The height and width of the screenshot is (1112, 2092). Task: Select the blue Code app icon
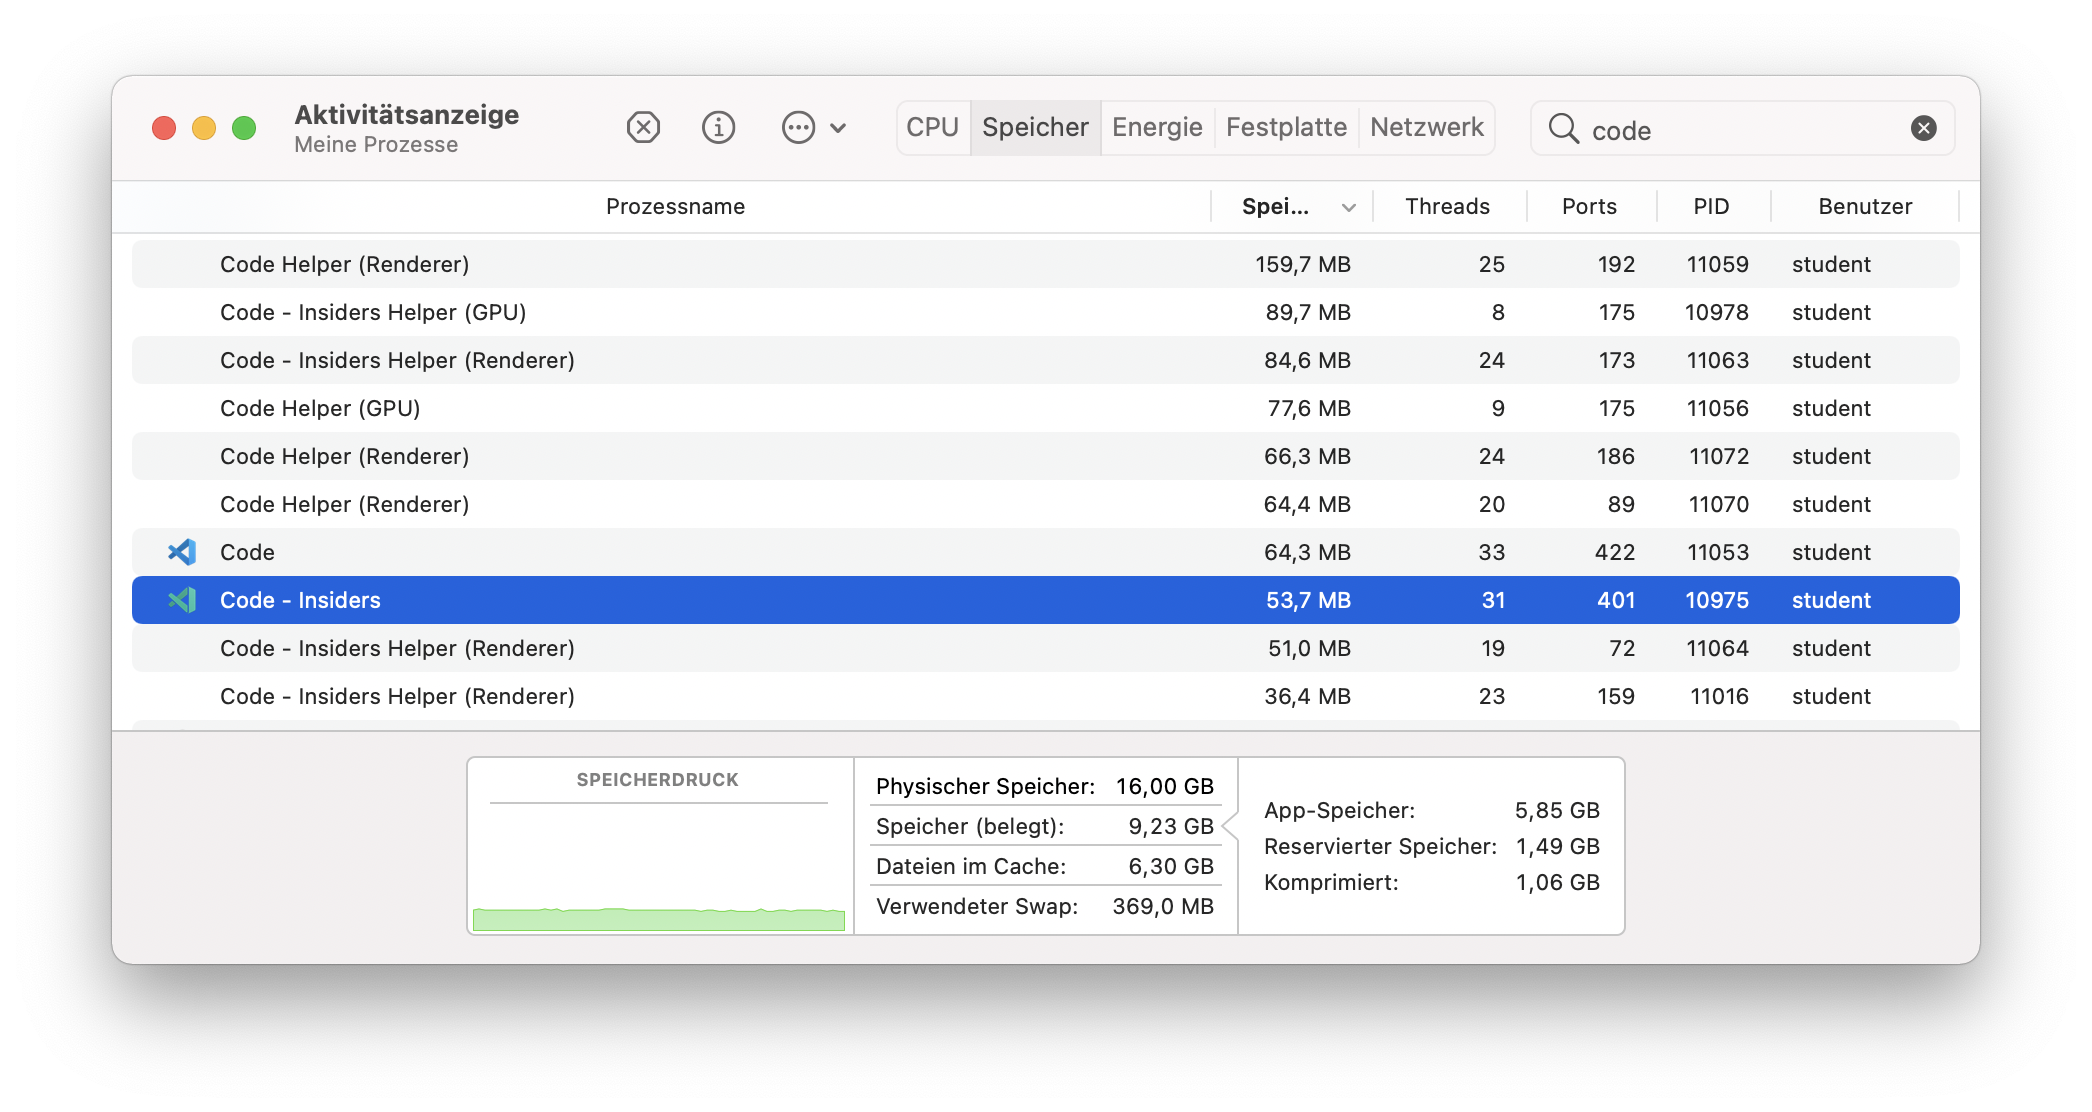coord(182,552)
